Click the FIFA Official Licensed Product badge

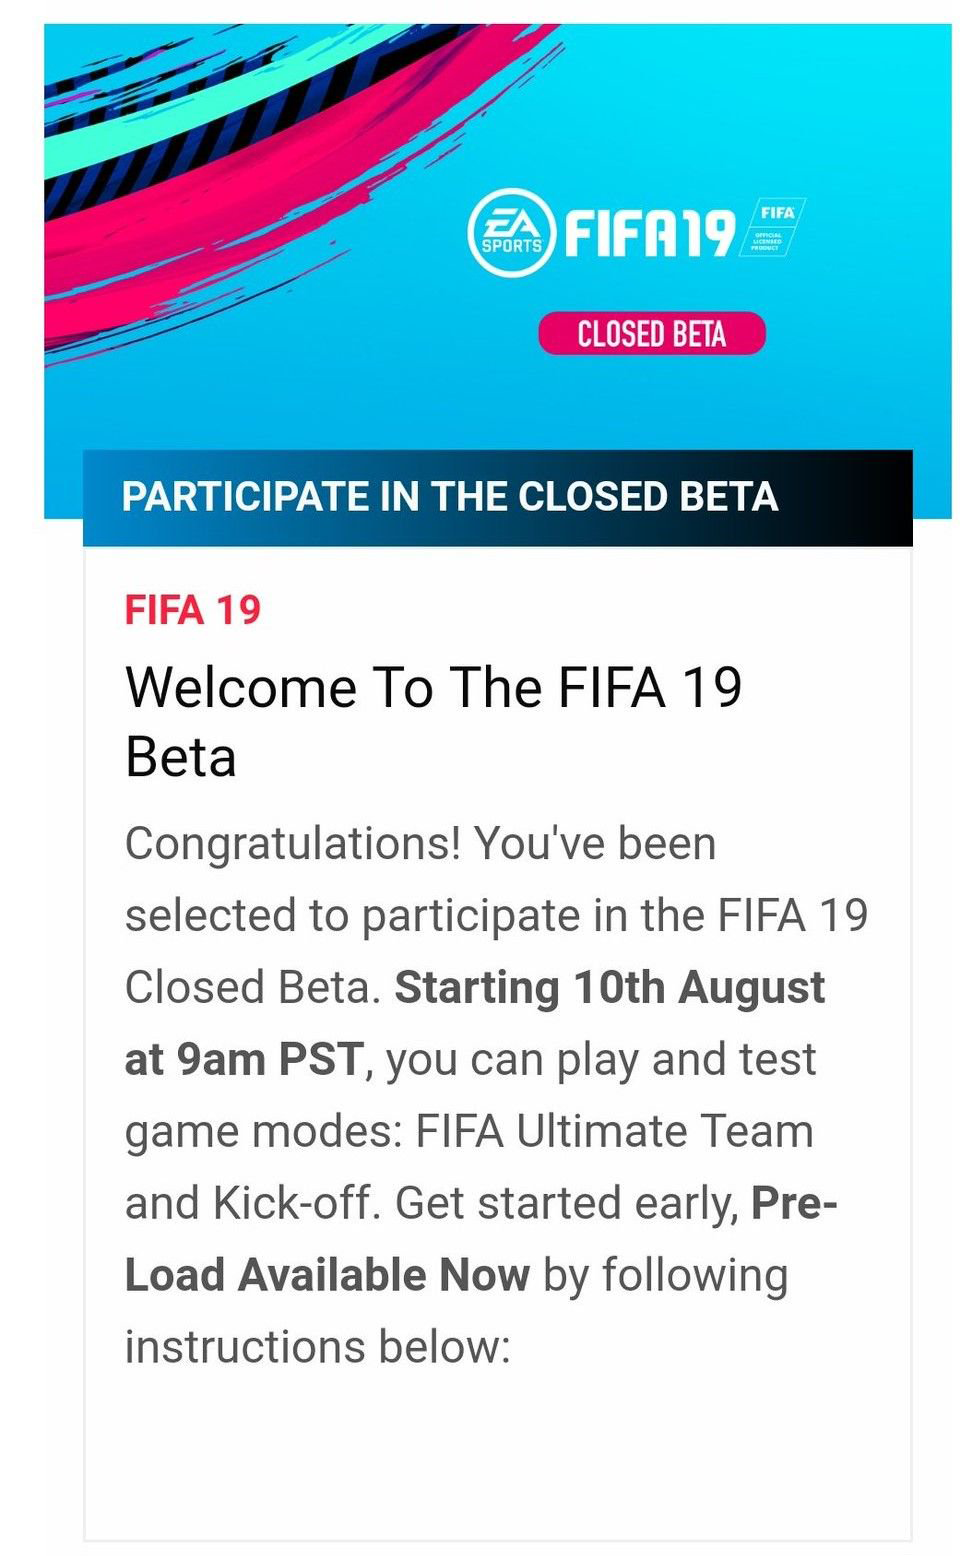coord(772,228)
